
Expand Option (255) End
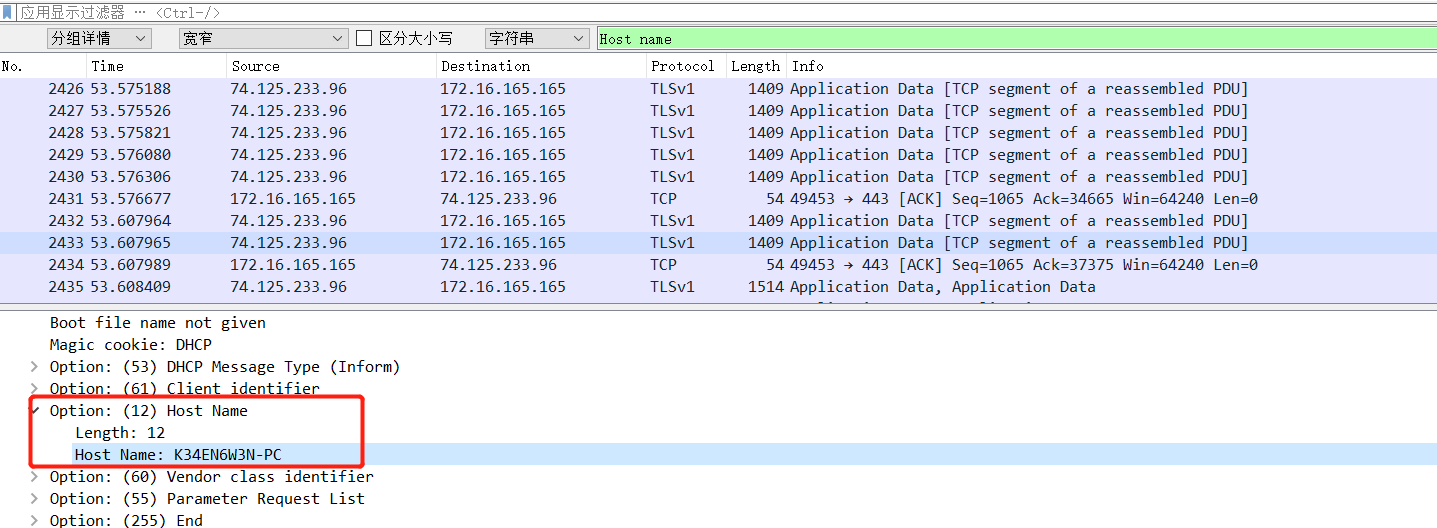pos(36,520)
